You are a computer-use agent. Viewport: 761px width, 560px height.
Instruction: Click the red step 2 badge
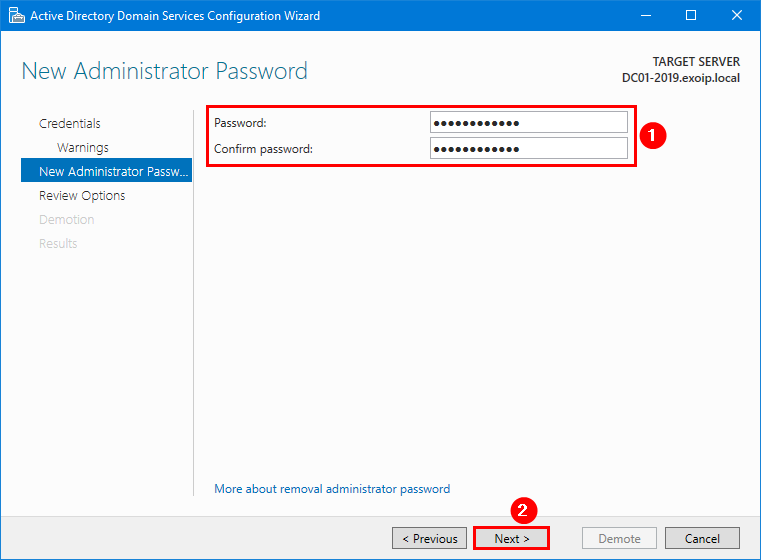(x=520, y=509)
